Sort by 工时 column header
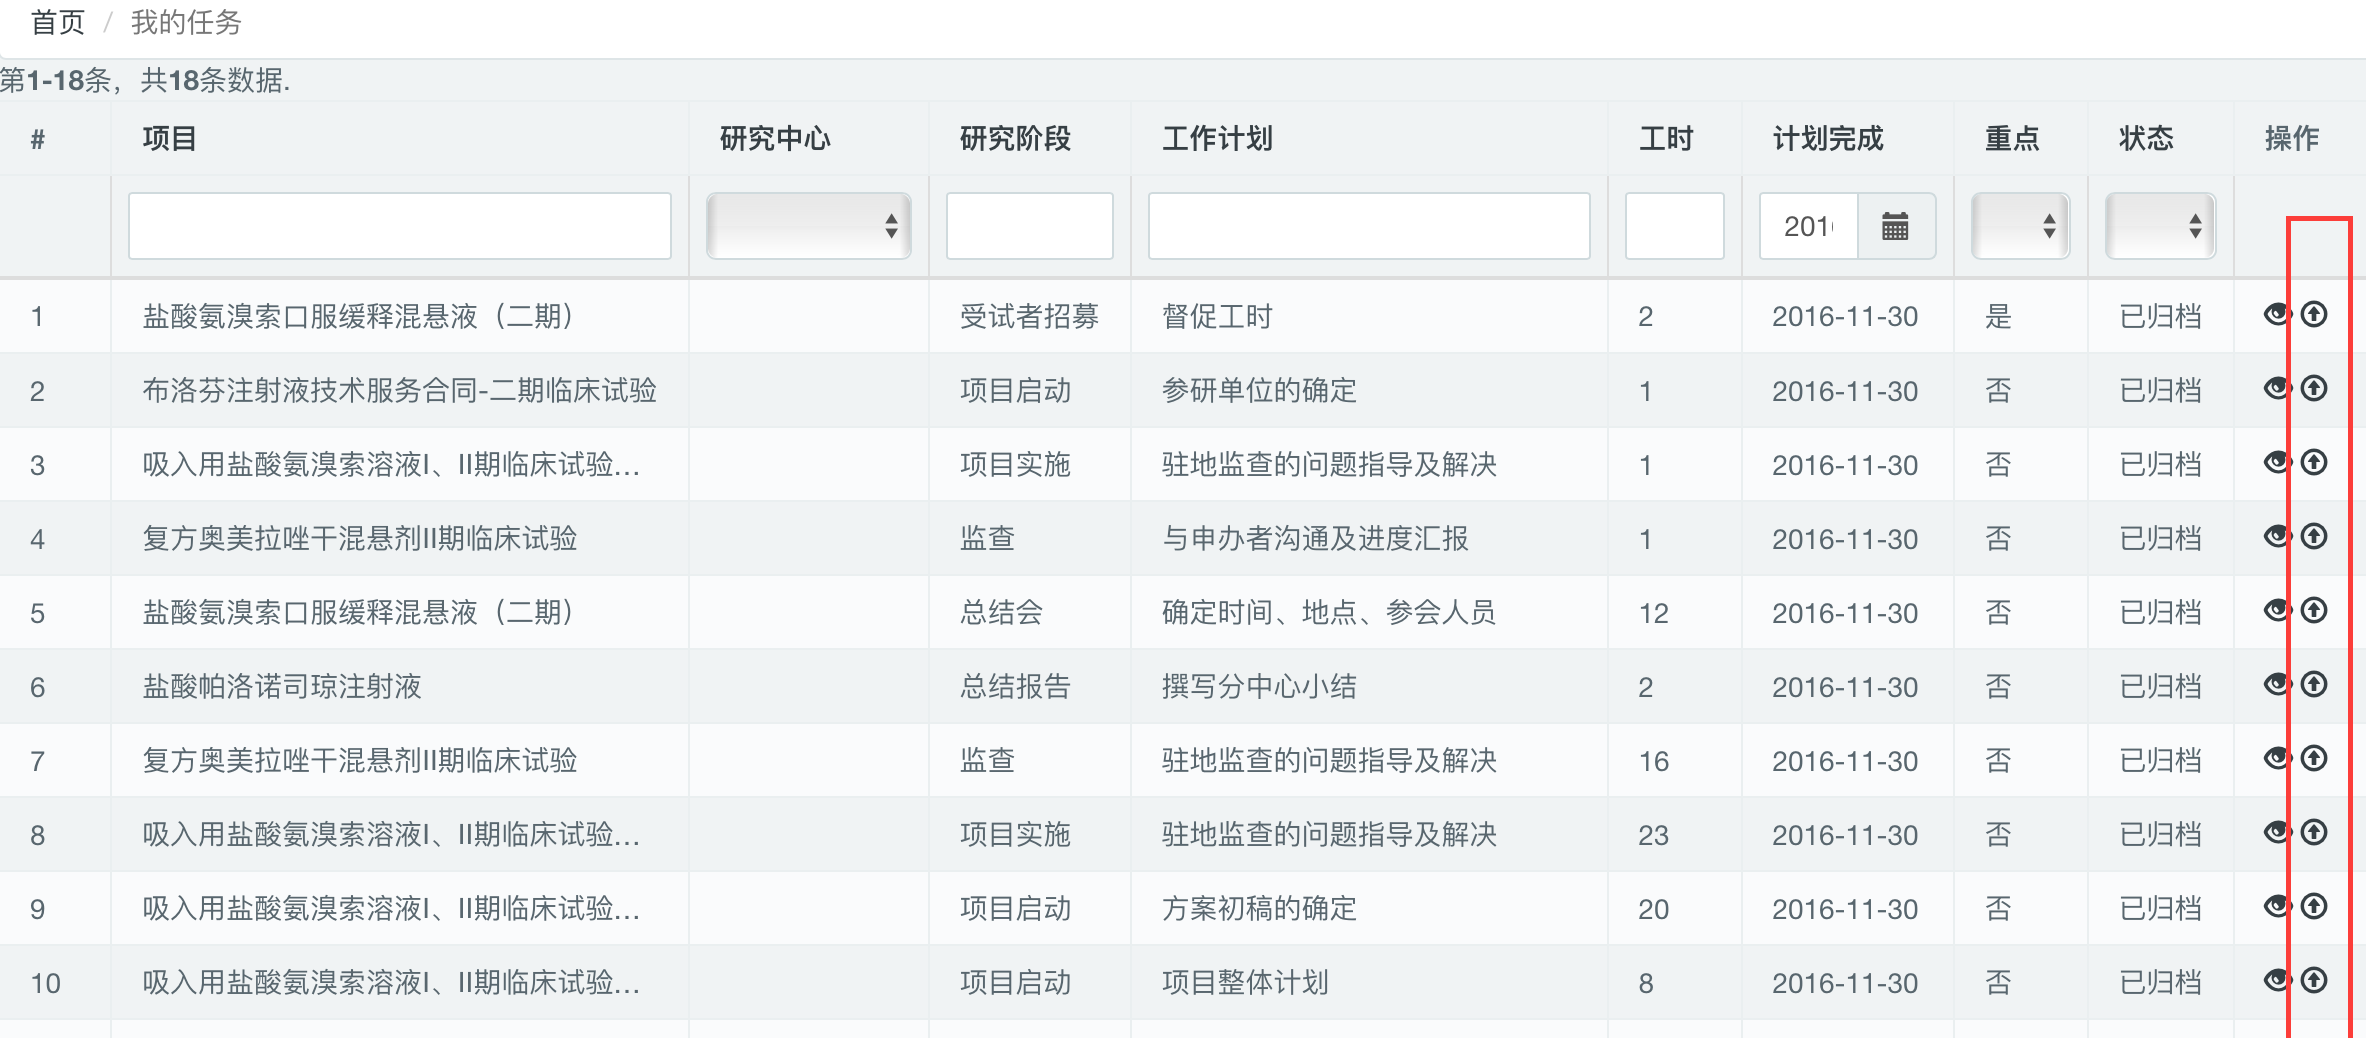The width and height of the screenshot is (2366, 1038). [x=1666, y=138]
